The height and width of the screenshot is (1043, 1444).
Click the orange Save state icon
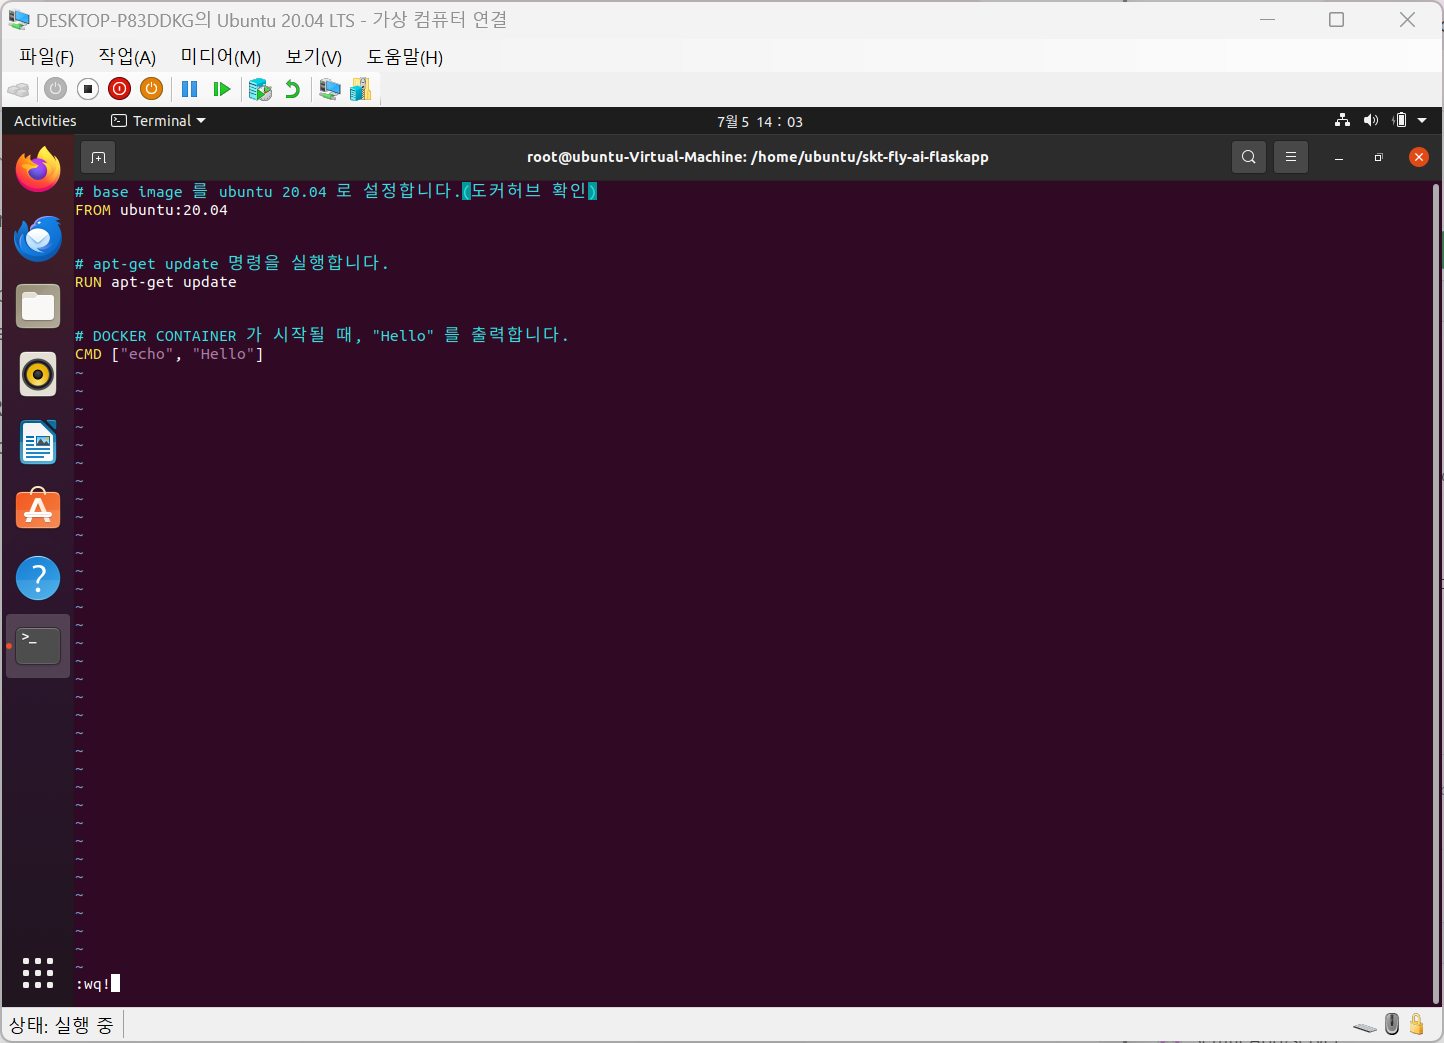pos(151,89)
